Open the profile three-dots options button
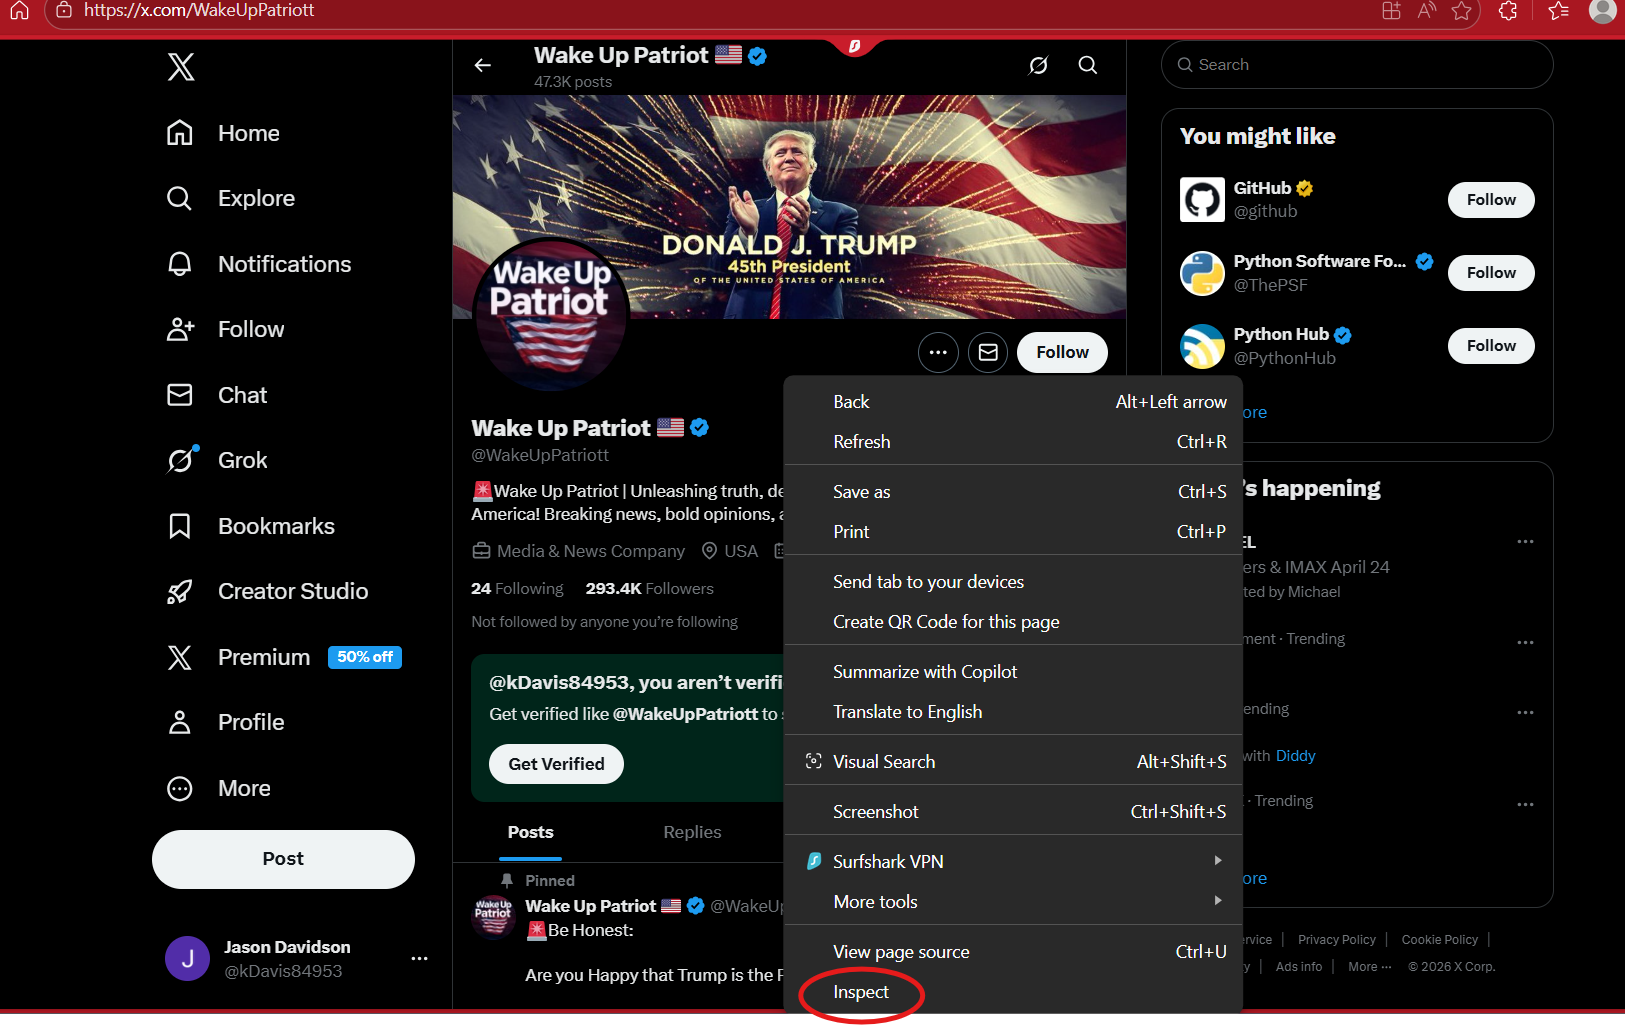Viewport: 1625px width, 1025px height. (x=938, y=352)
